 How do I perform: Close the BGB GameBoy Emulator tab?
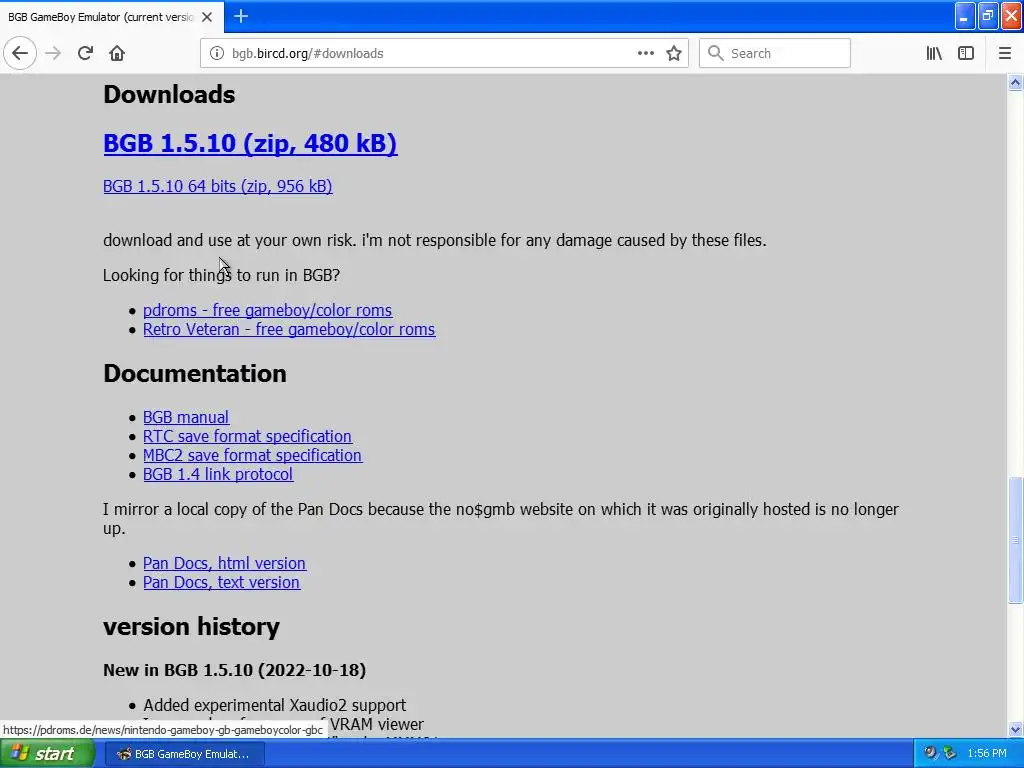tap(207, 17)
